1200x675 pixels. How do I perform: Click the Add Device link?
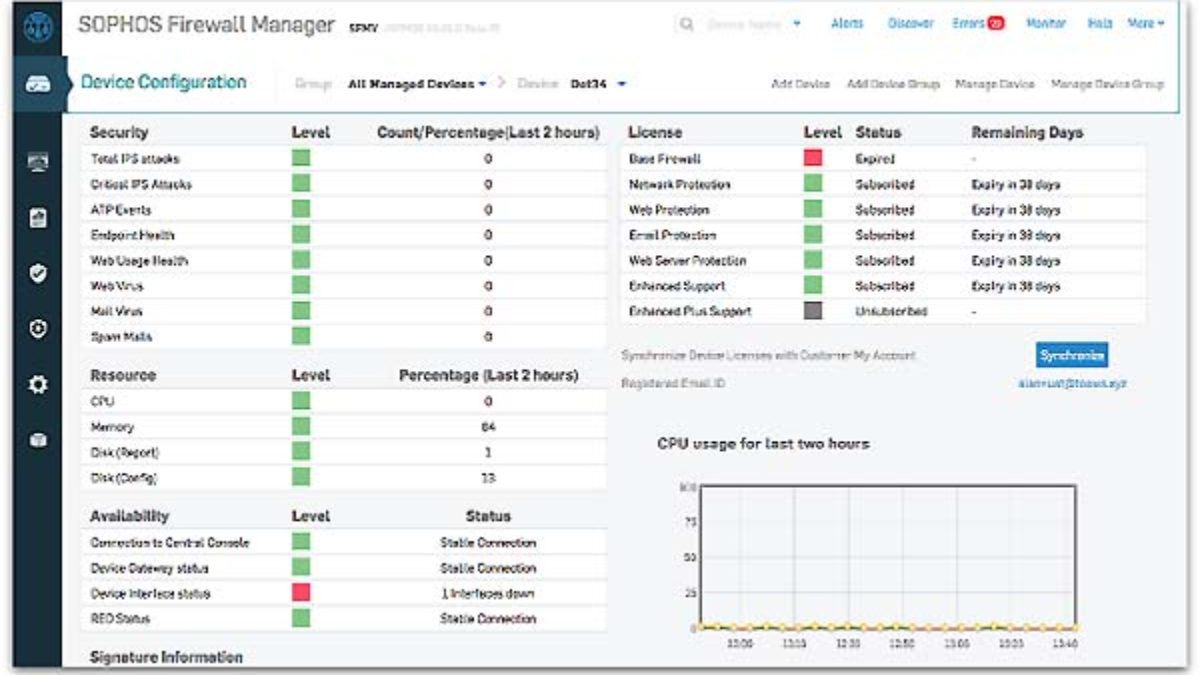tap(800, 85)
